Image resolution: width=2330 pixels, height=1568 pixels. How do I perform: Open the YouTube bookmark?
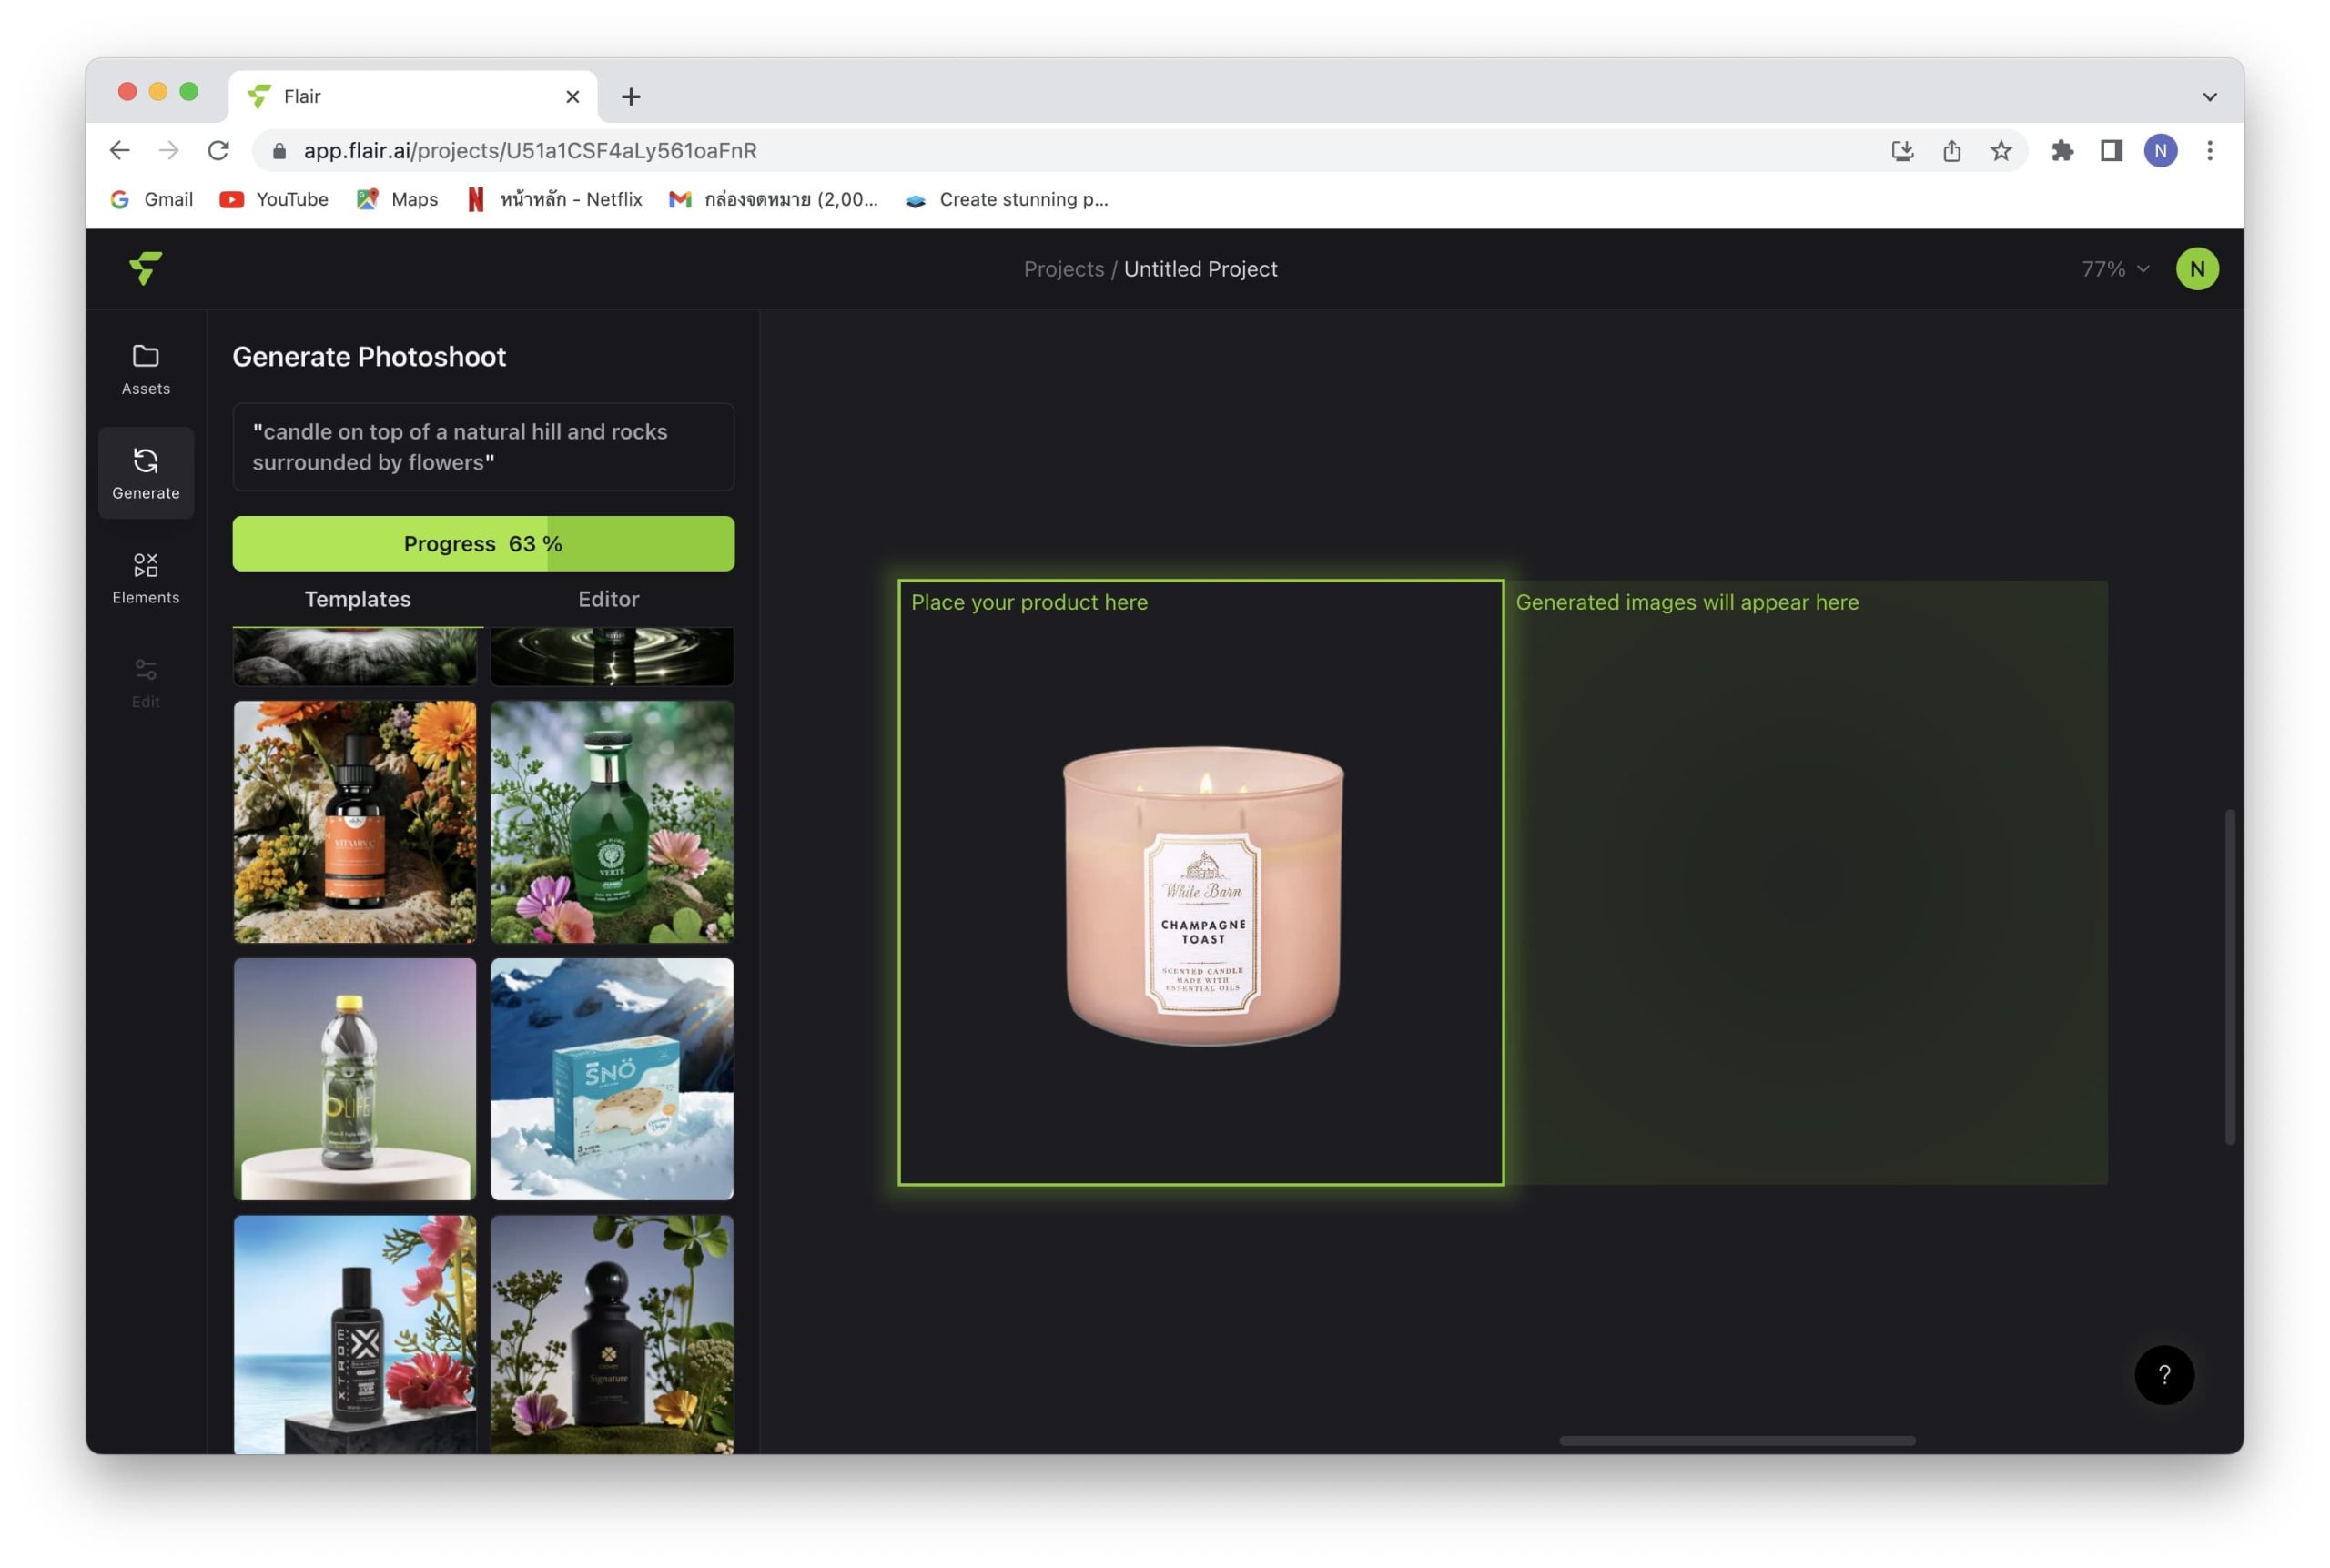274,199
